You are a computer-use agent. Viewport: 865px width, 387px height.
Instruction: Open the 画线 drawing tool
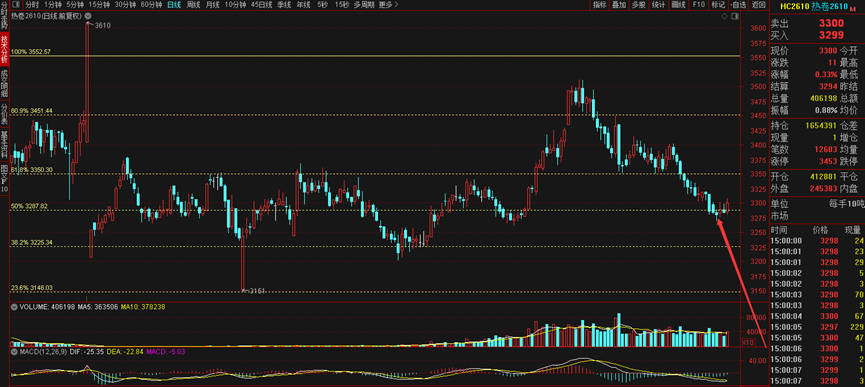click(x=679, y=4)
